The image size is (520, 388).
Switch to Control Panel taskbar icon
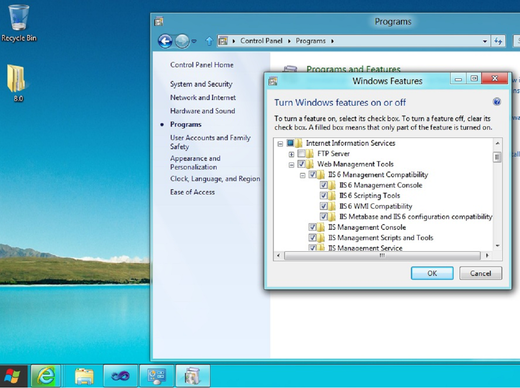pos(157,376)
